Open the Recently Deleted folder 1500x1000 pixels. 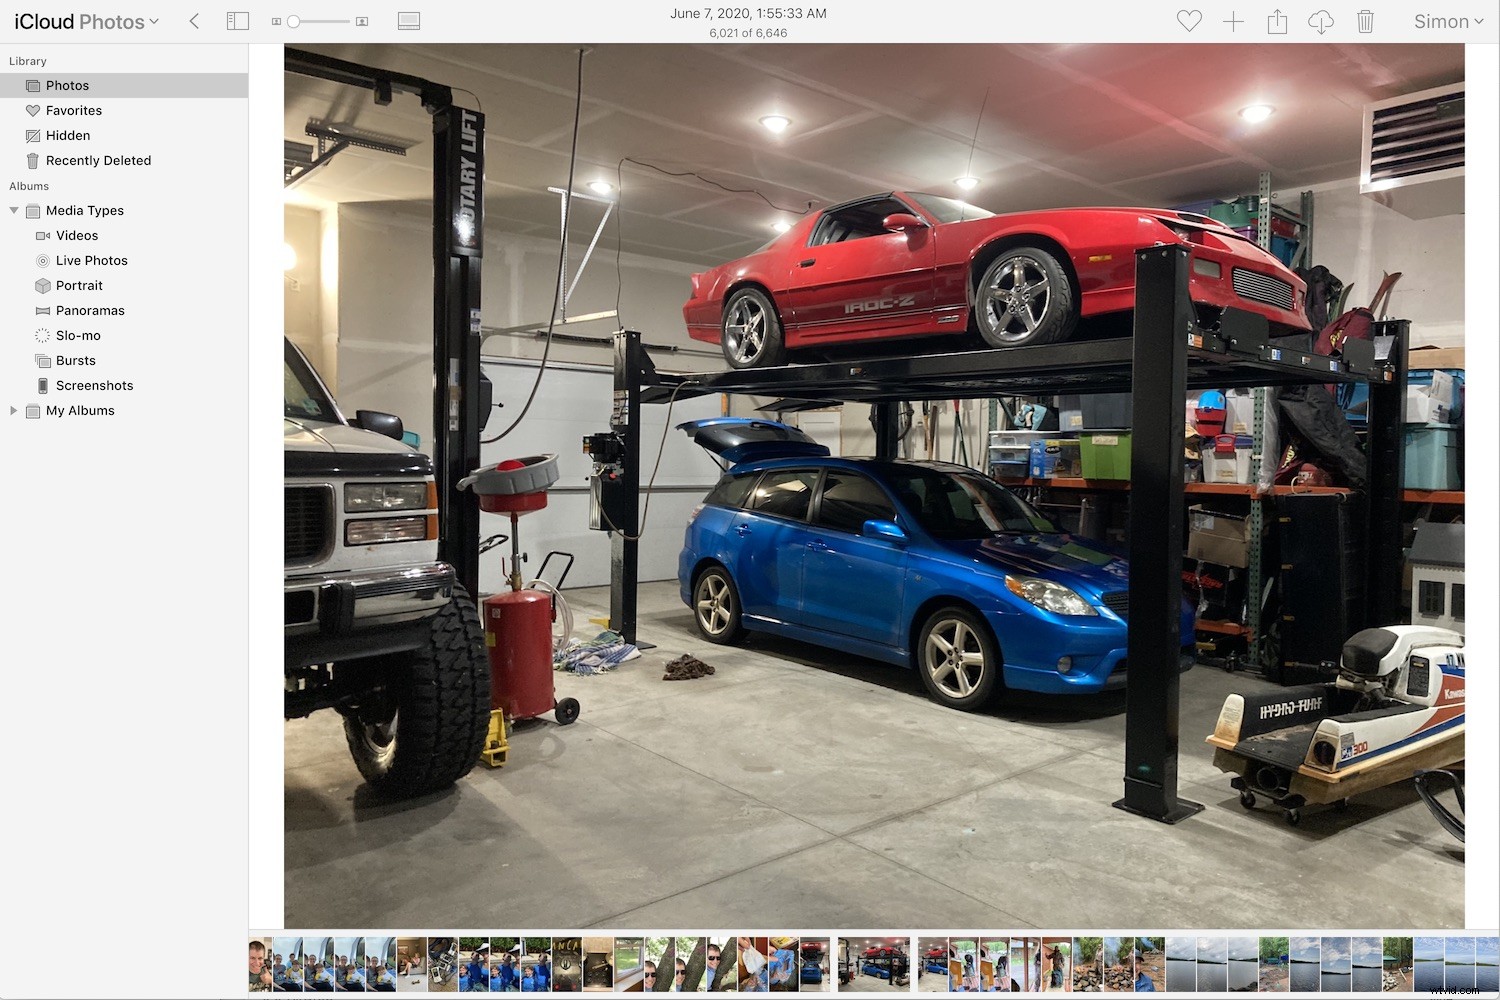coord(99,160)
